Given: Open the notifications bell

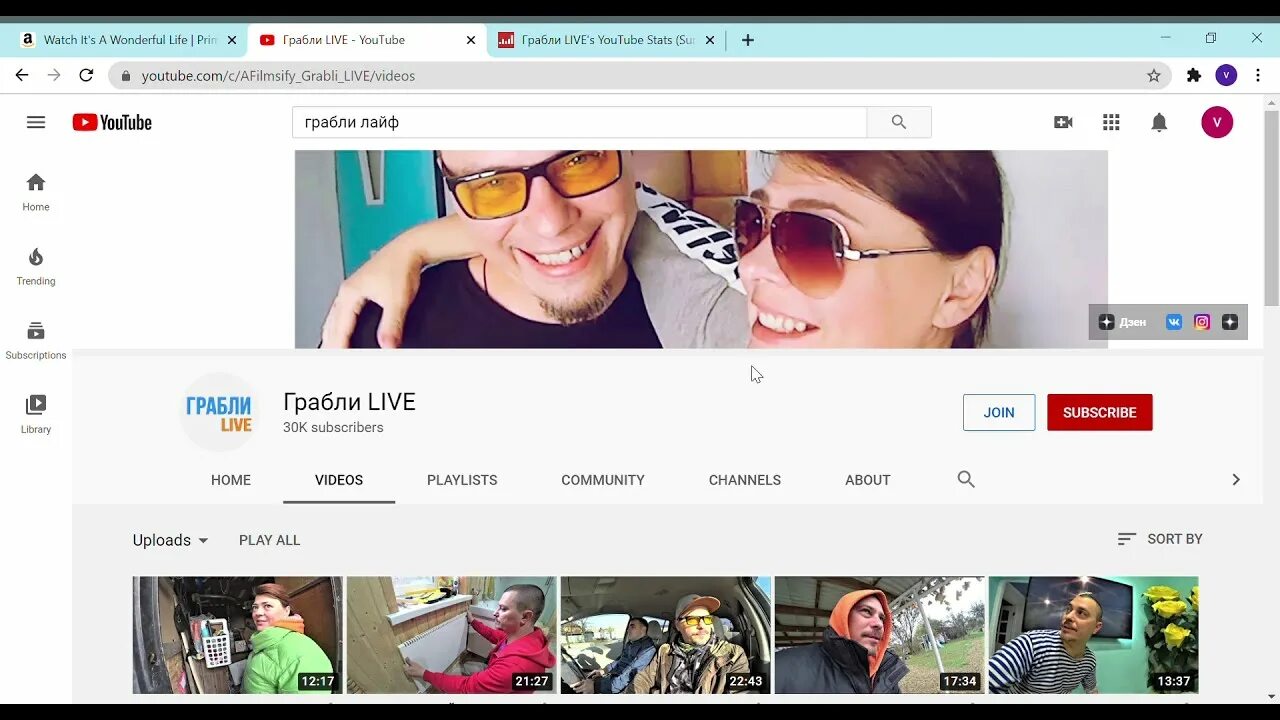Looking at the screenshot, I should click(1159, 122).
